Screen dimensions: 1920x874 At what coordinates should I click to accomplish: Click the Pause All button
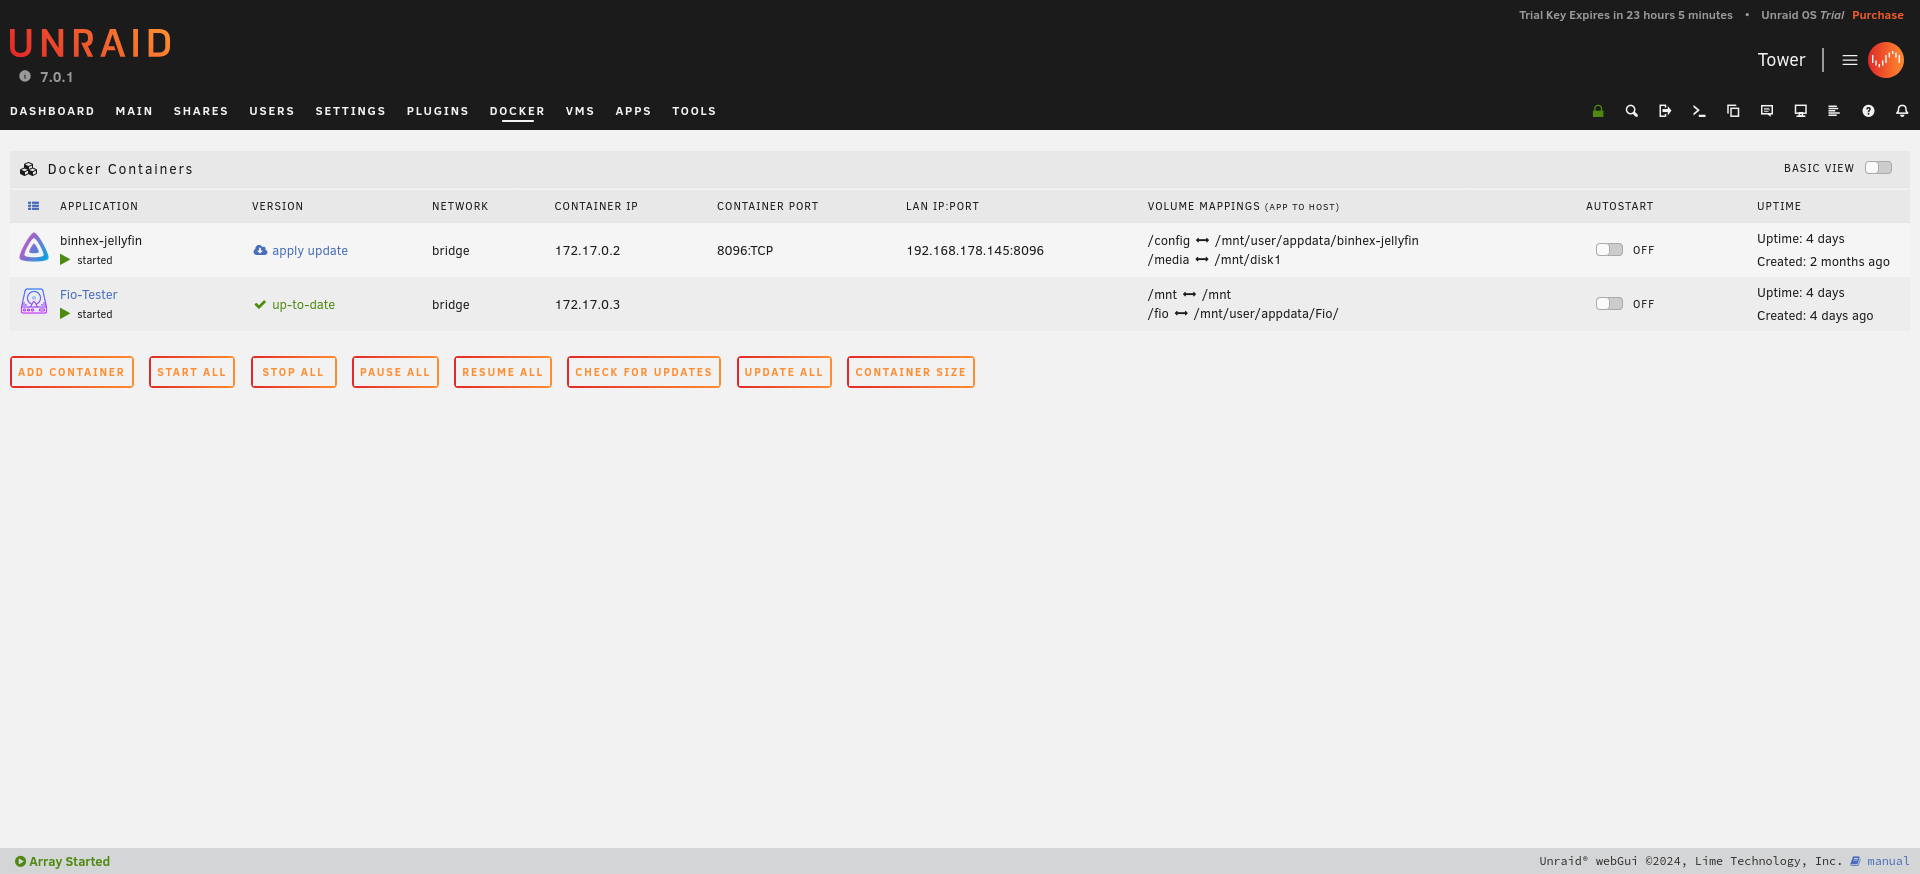click(395, 372)
